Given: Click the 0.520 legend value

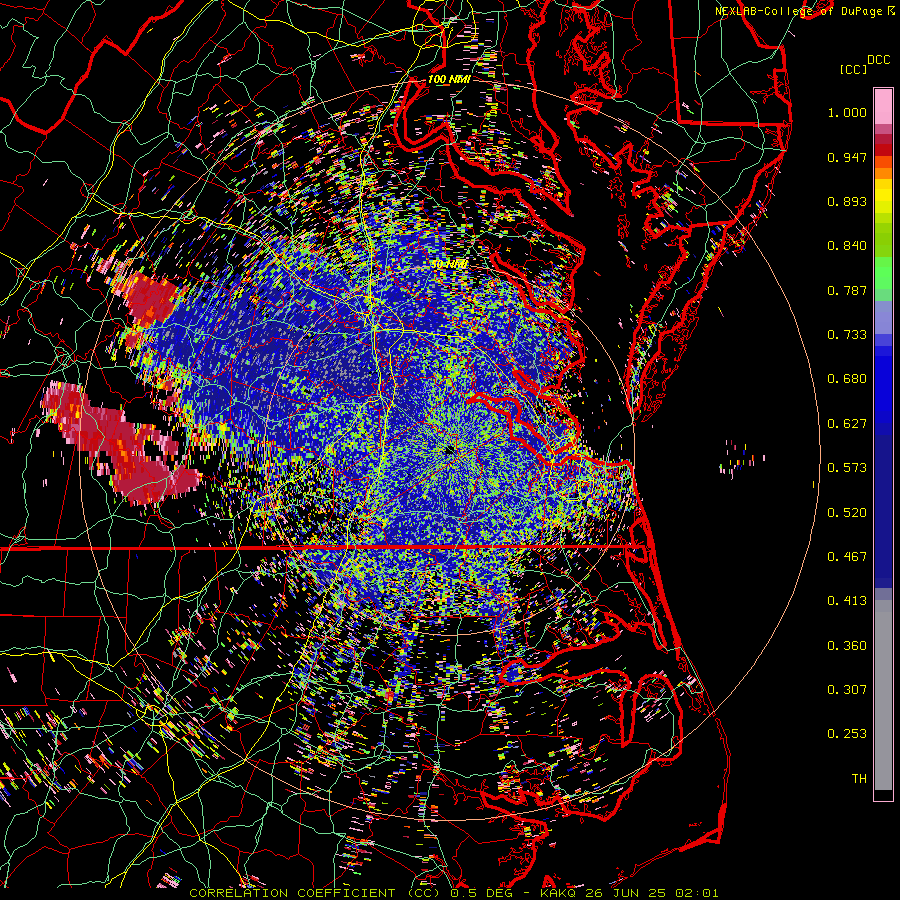Looking at the screenshot, I should tap(847, 513).
